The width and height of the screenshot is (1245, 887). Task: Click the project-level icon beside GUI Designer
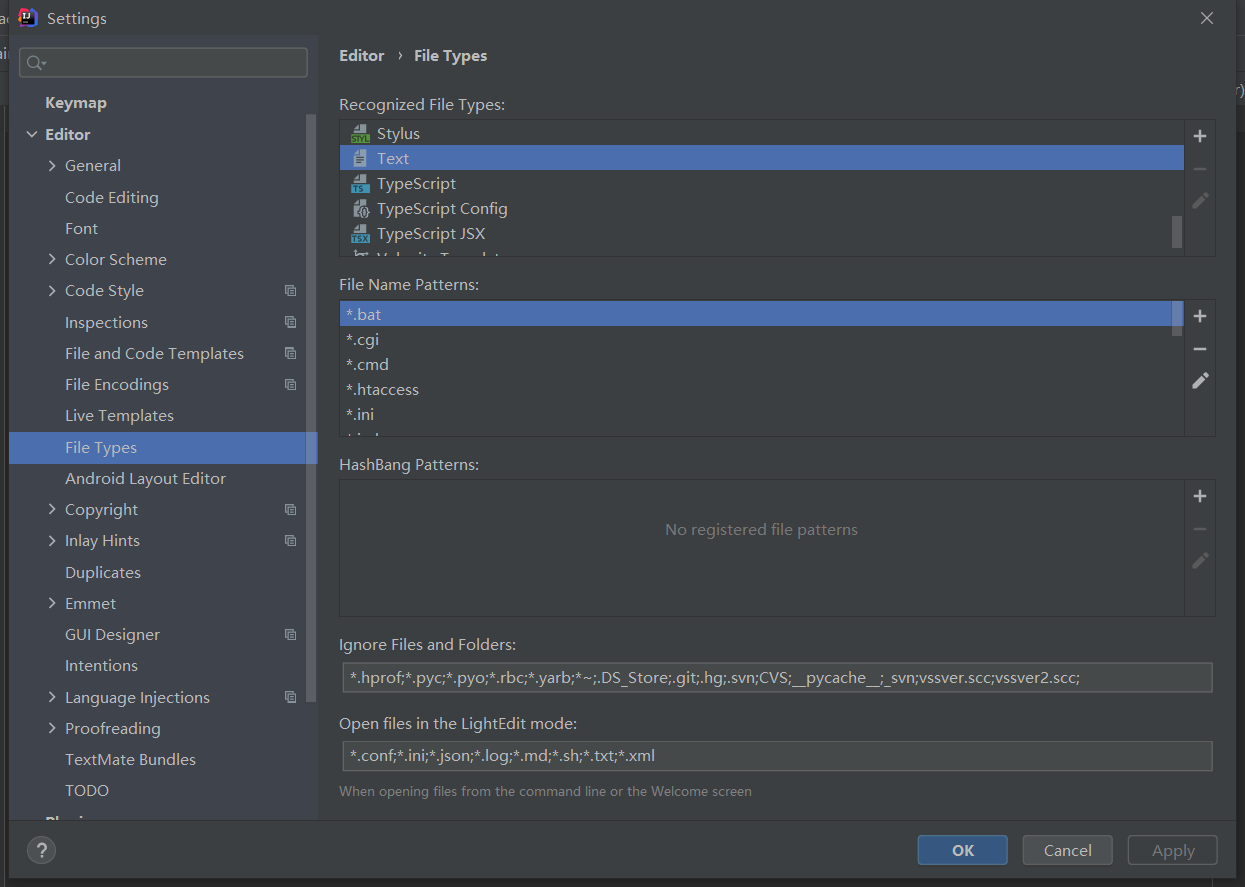(290, 635)
